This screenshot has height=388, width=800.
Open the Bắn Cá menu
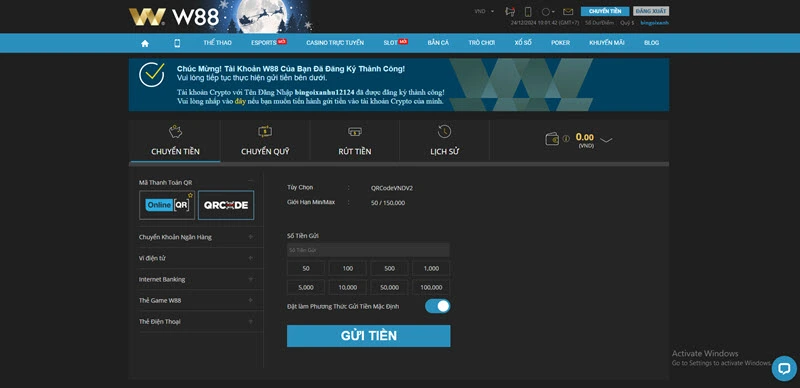pos(438,43)
